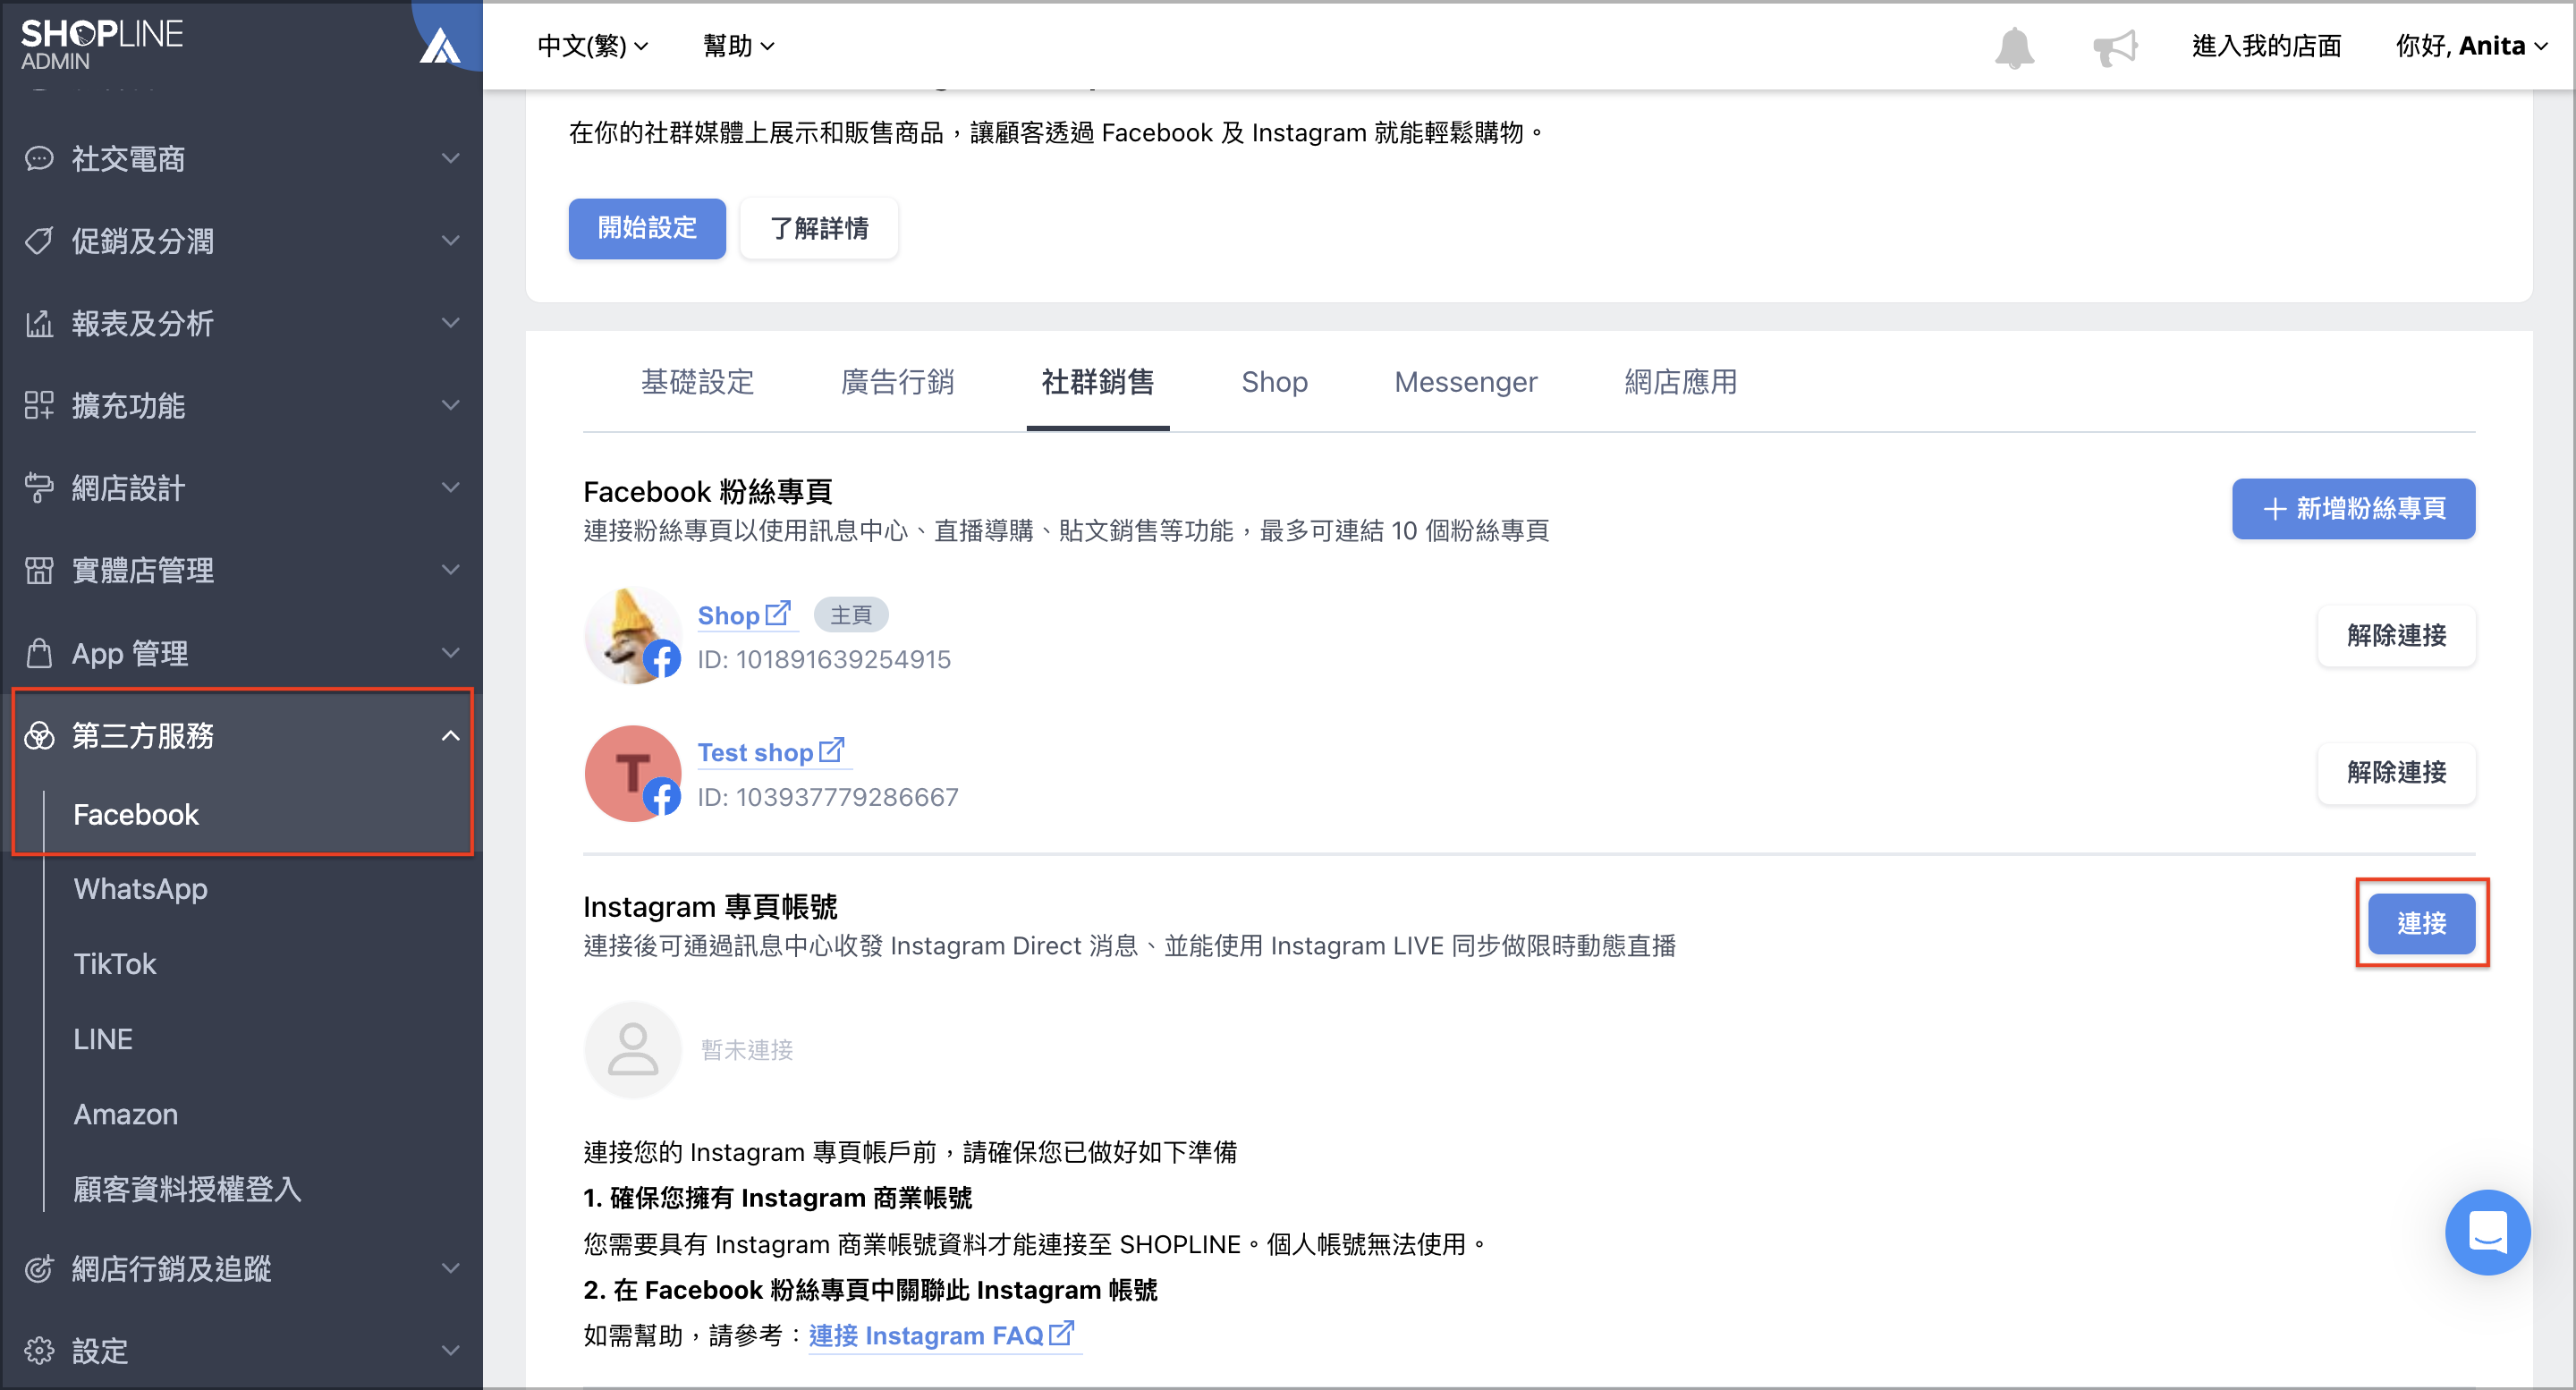
Task: Click the Instagram 連接 button
Action: [x=2421, y=924]
